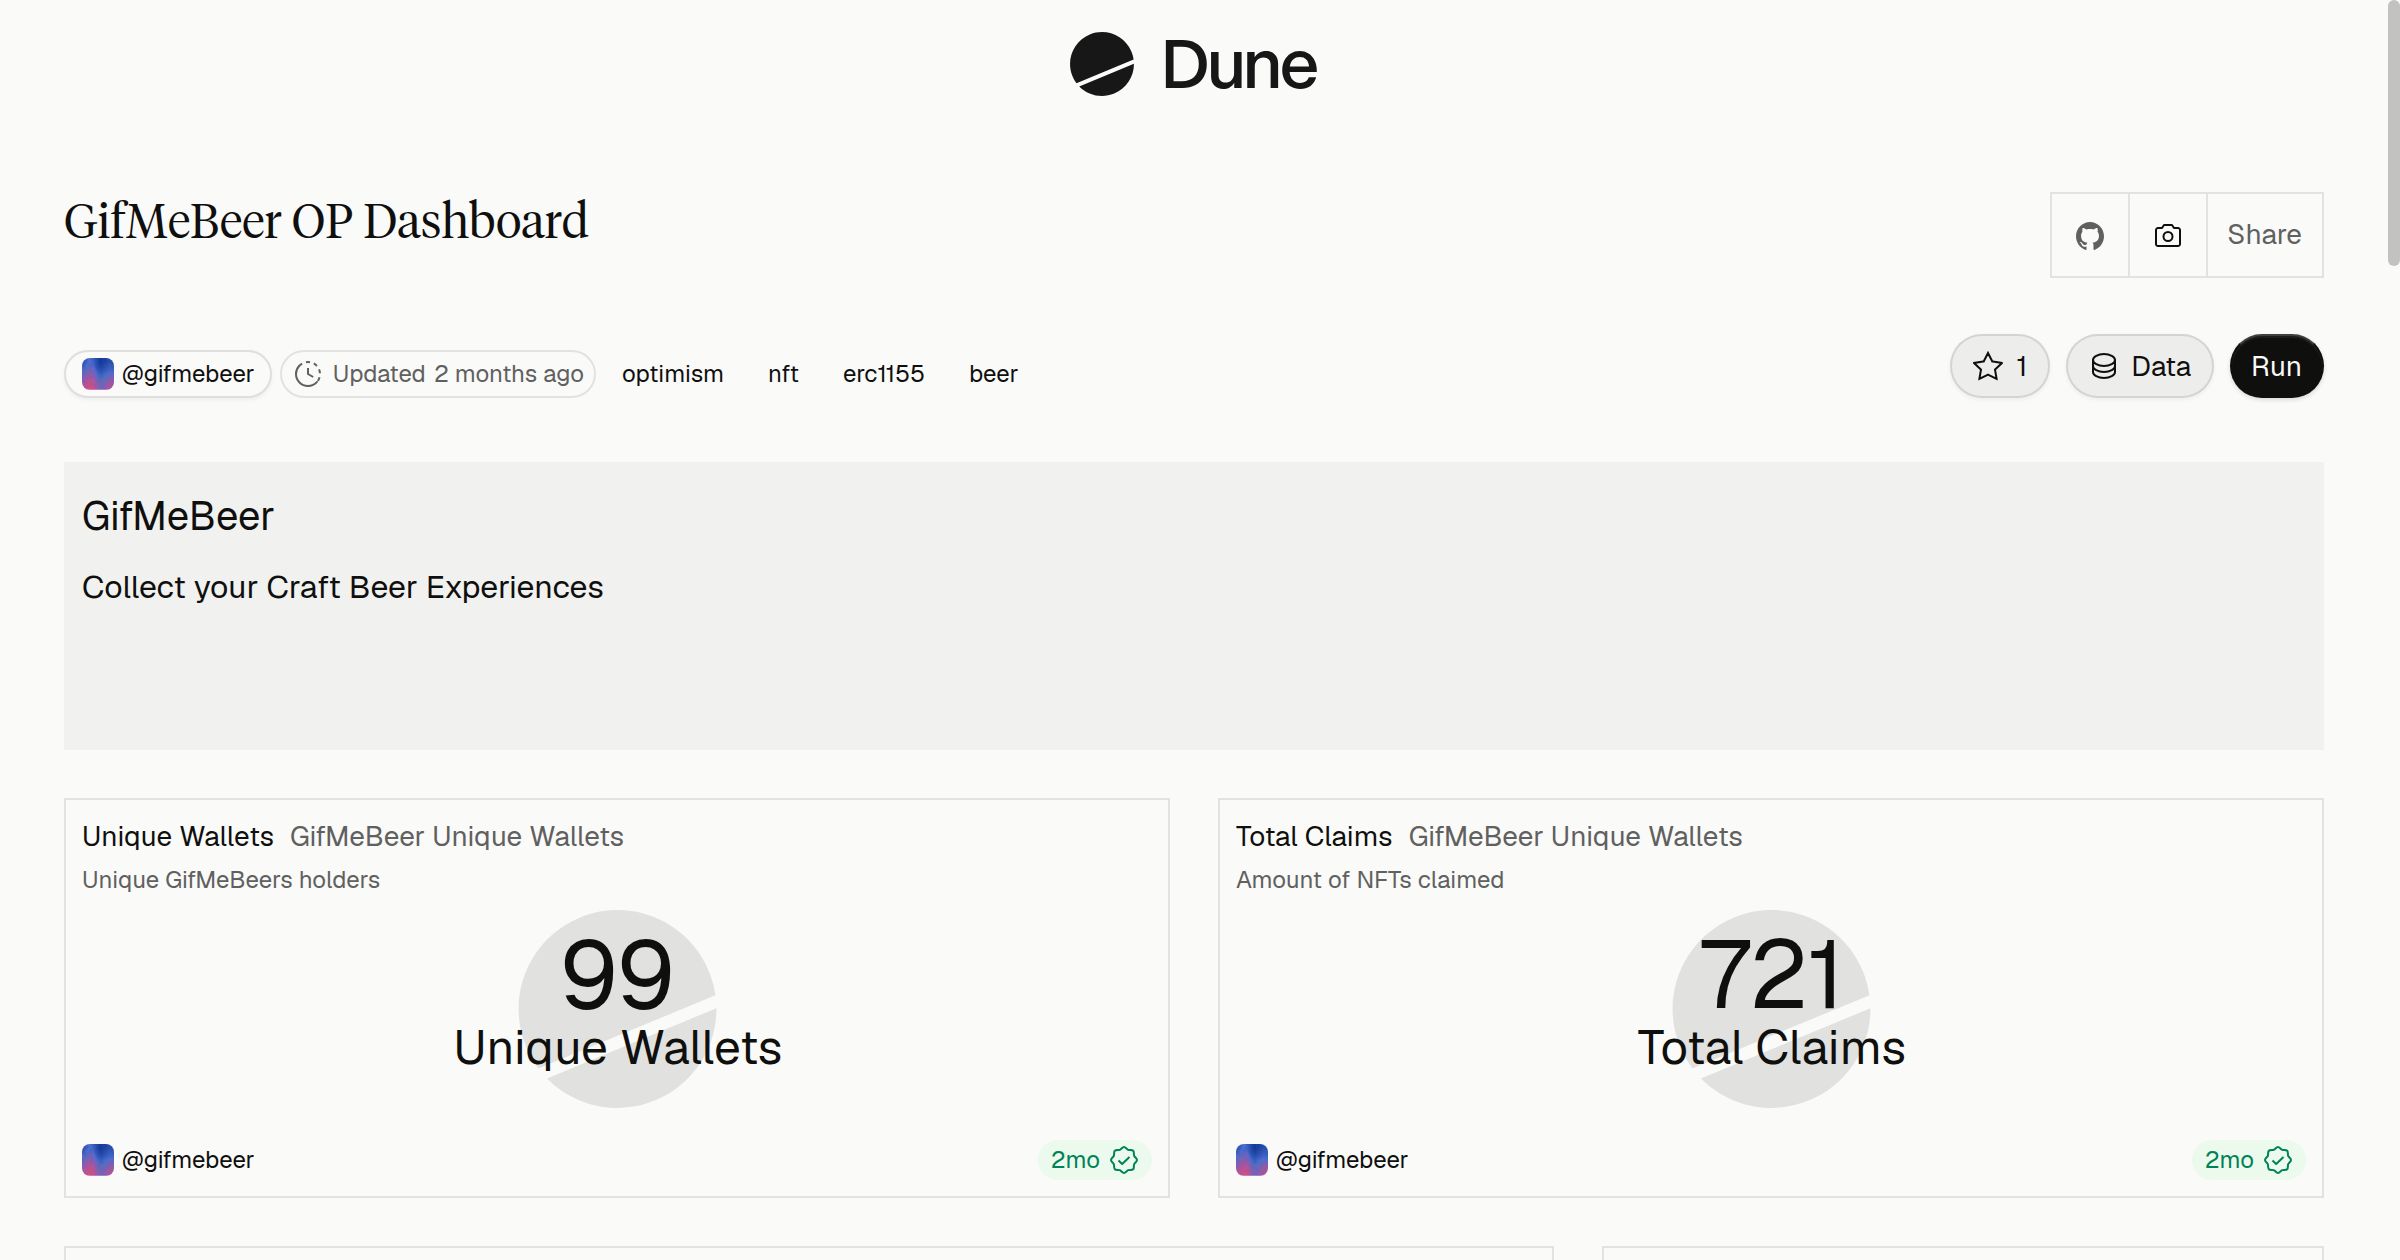Open the Unique Wallets card title
2400x1260 pixels.
[178, 836]
